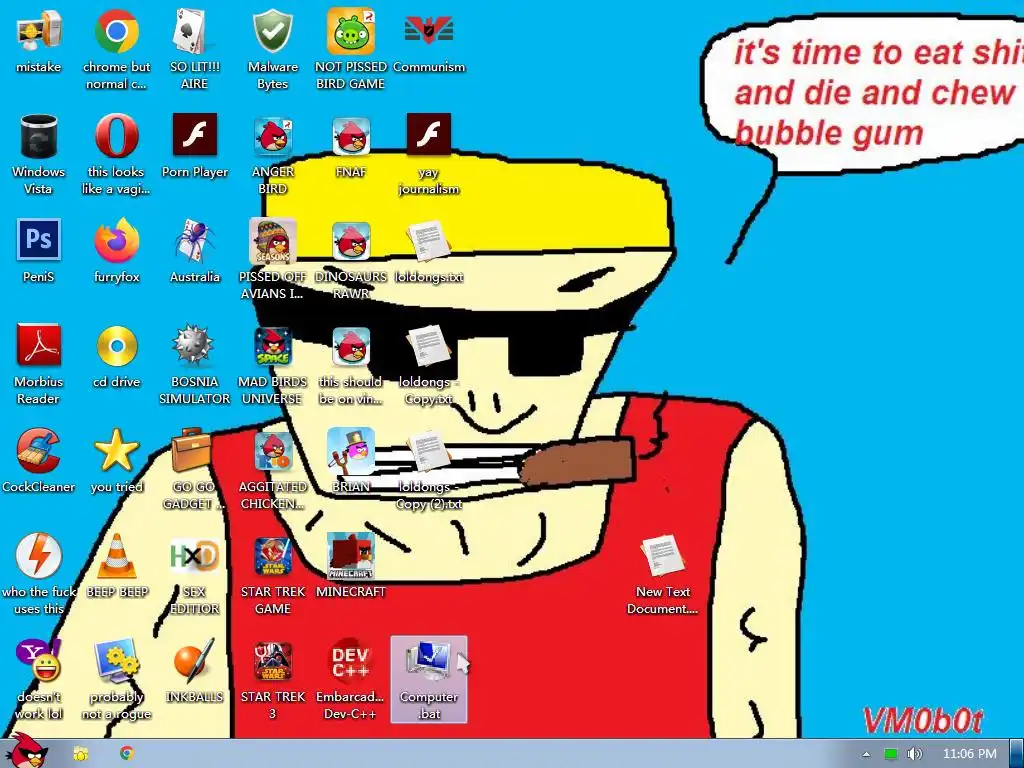Open the 'who the fuck uses this' icon
Viewport: 1024px width, 768px height.
[x=39, y=575]
